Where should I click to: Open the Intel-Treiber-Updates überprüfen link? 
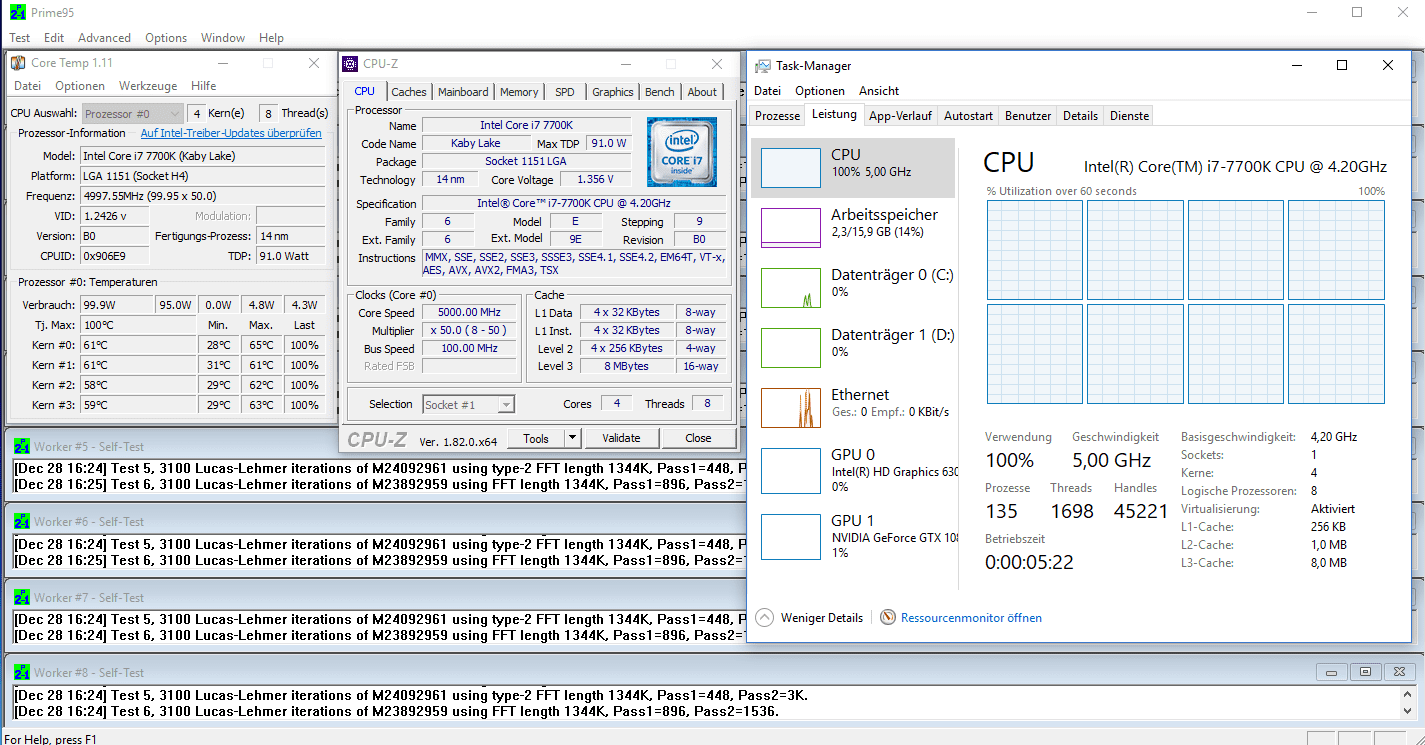click(231, 133)
